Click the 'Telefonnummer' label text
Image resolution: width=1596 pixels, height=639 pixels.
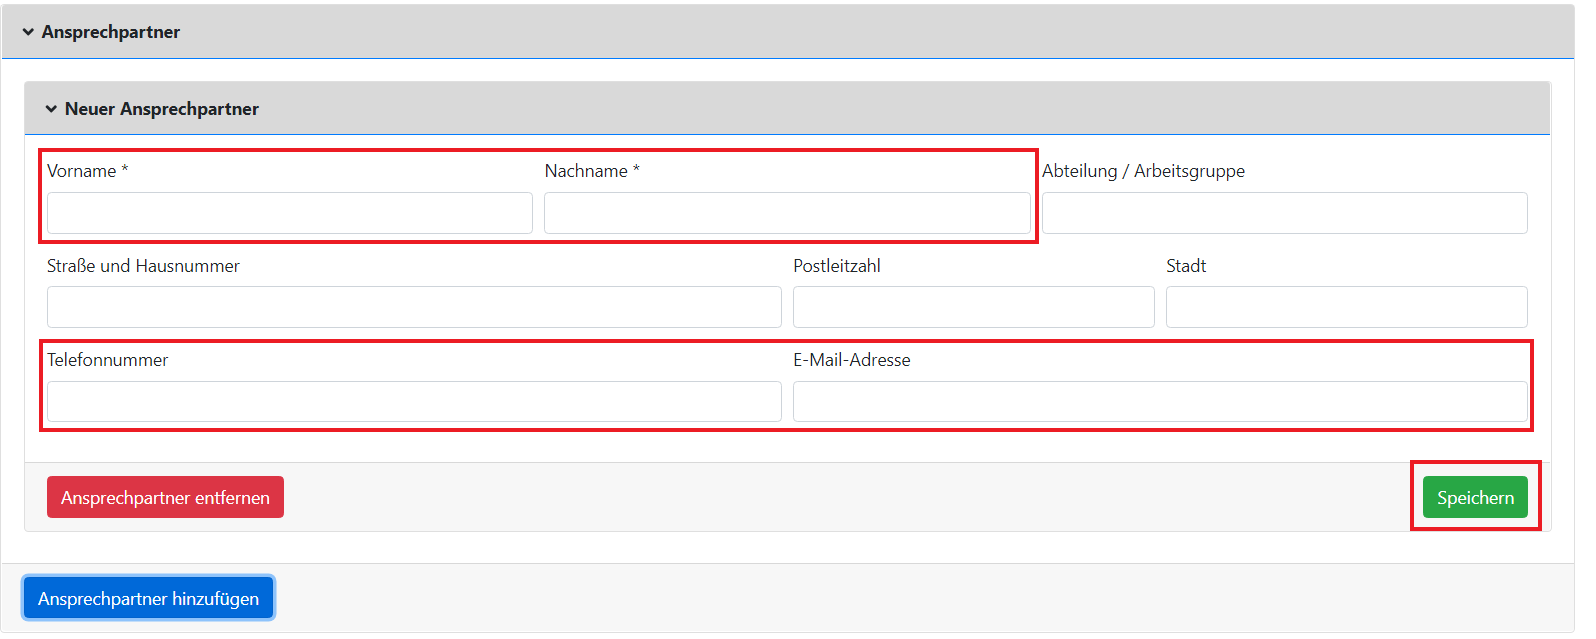tap(107, 360)
